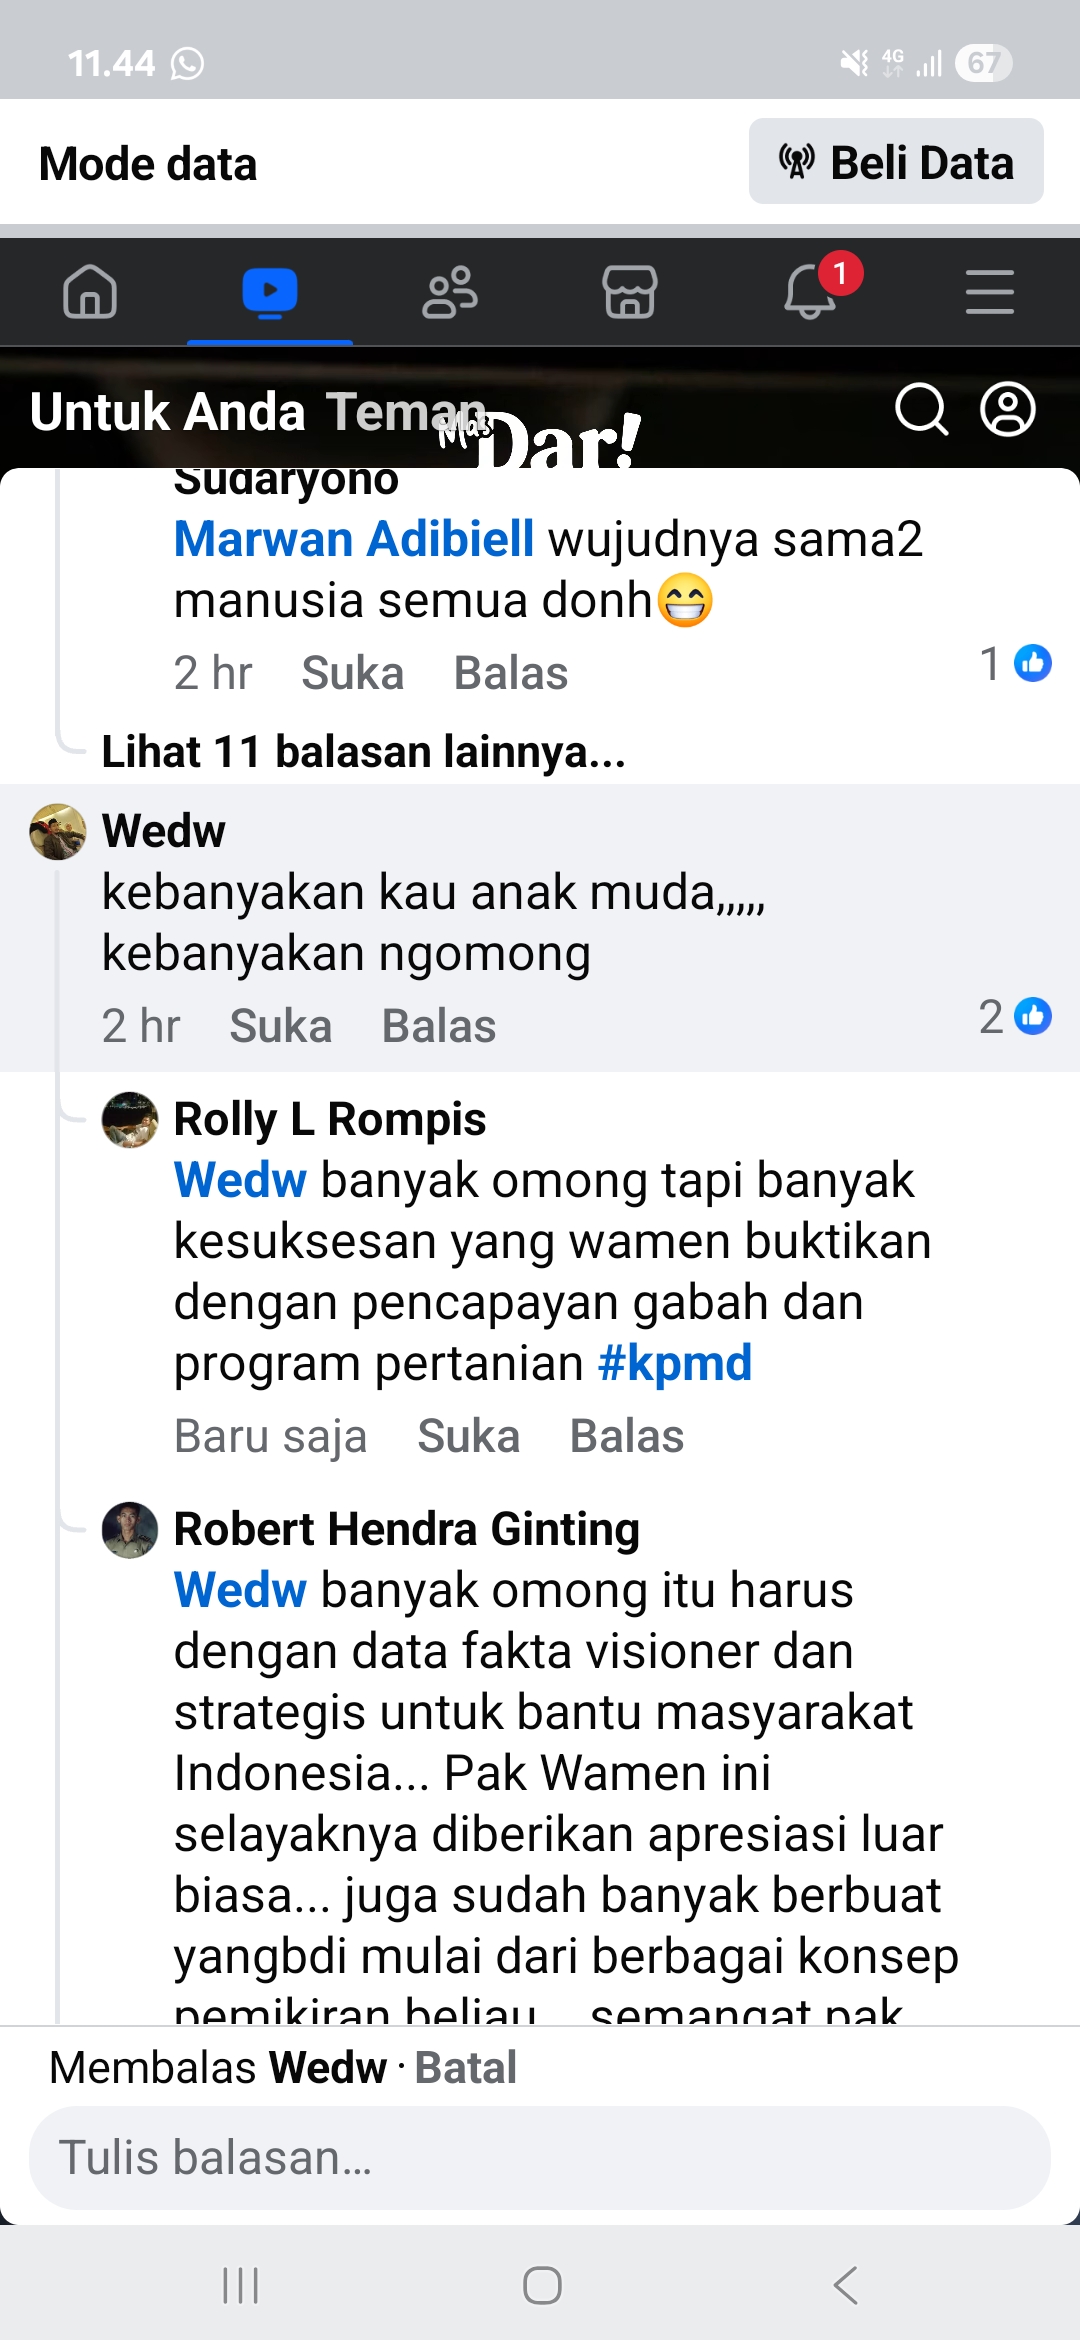
Task: Toggle Suka on Marwan Adibiell reply
Action: tap(353, 673)
